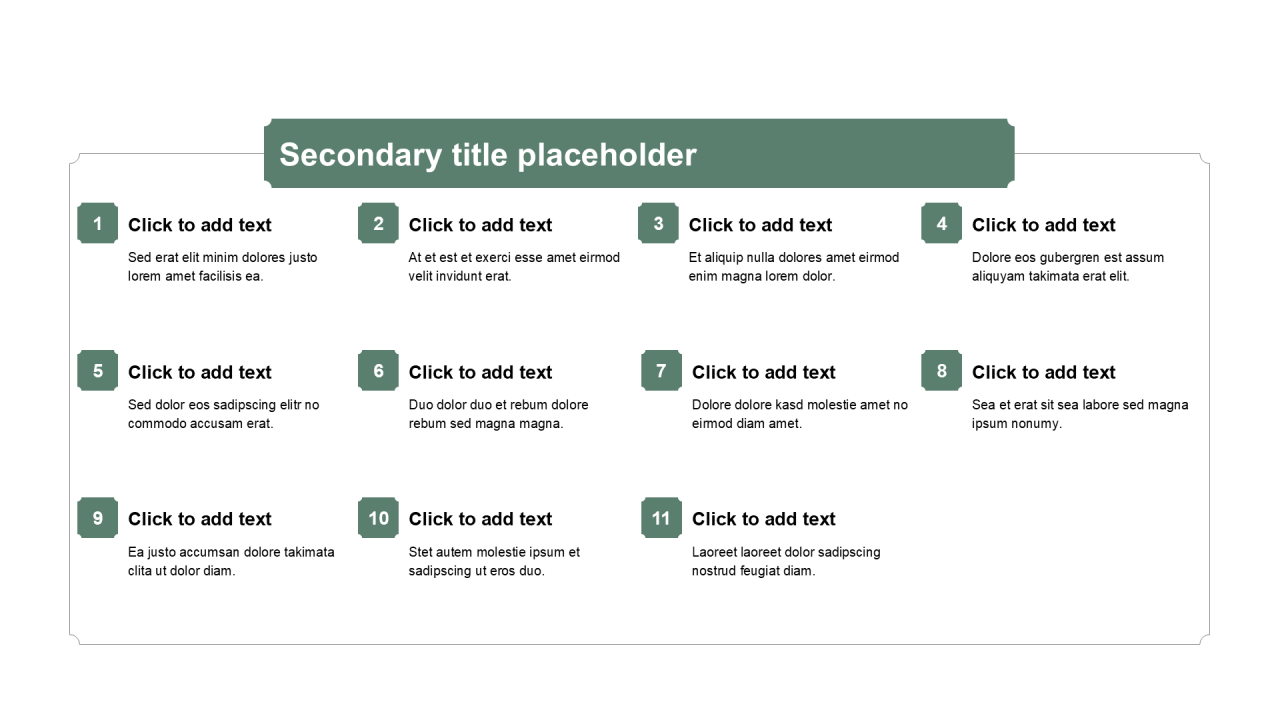The image size is (1280, 720).
Task: Click the number 7 badge icon
Action: pos(661,371)
